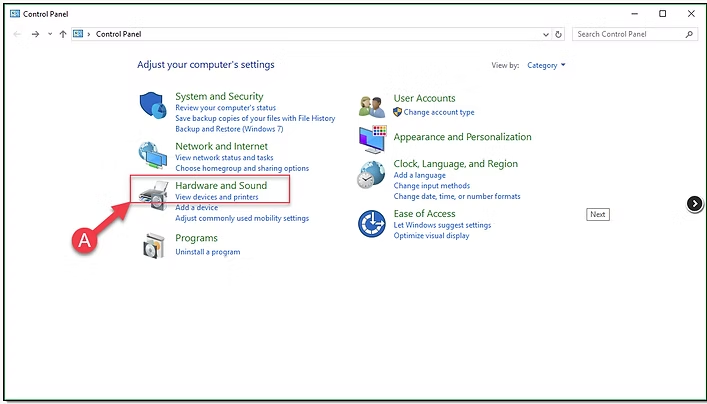Click the Network and Internet globe icon
The height and width of the screenshot is (404, 707).
click(152, 155)
